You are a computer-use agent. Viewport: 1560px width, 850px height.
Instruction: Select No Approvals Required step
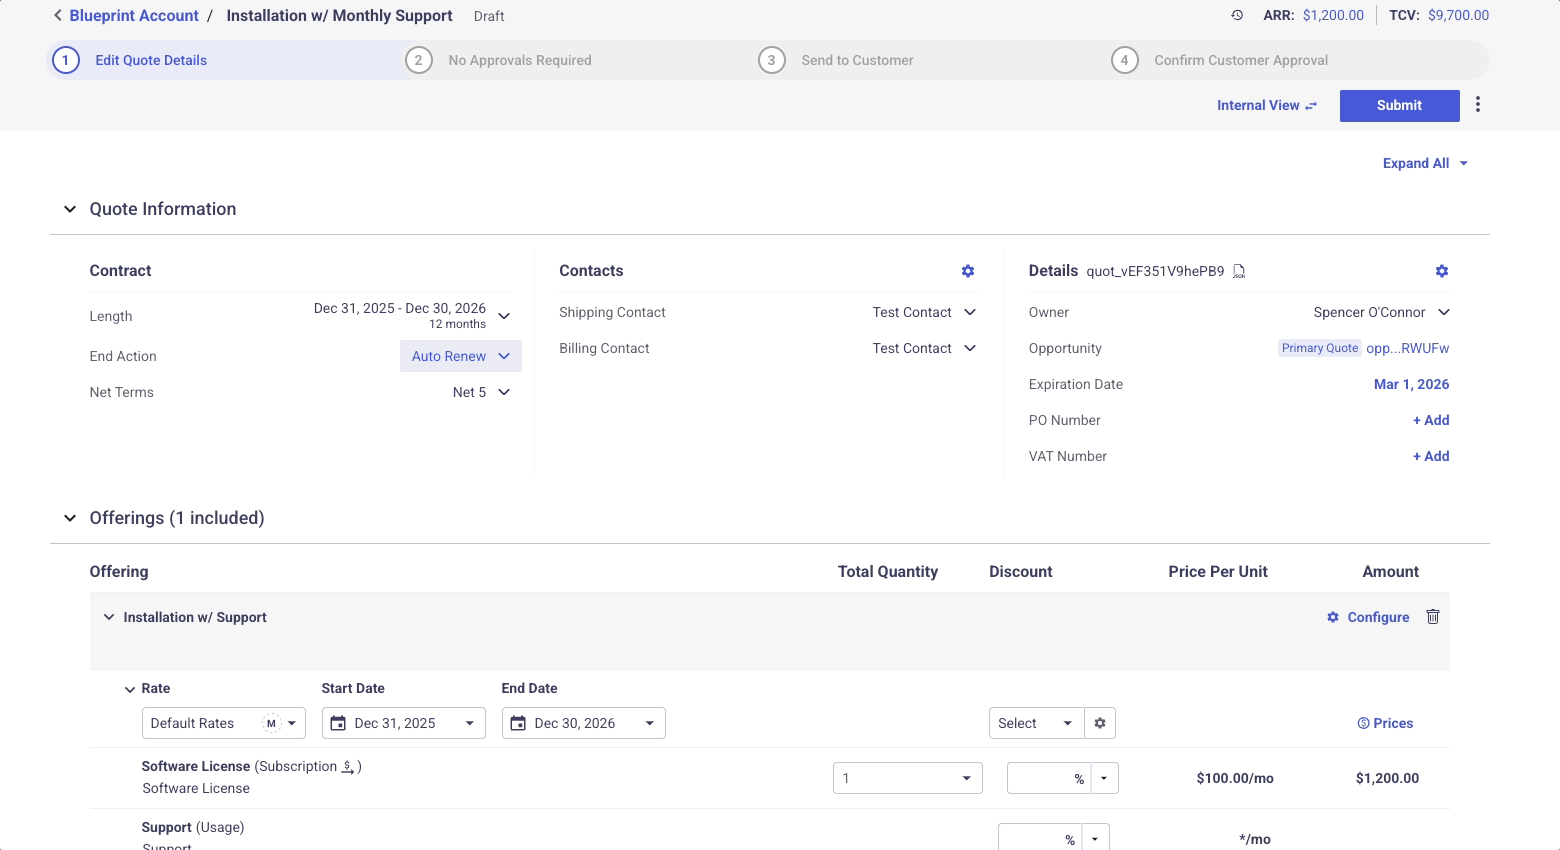pyautogui.click(x=519, y=60)
